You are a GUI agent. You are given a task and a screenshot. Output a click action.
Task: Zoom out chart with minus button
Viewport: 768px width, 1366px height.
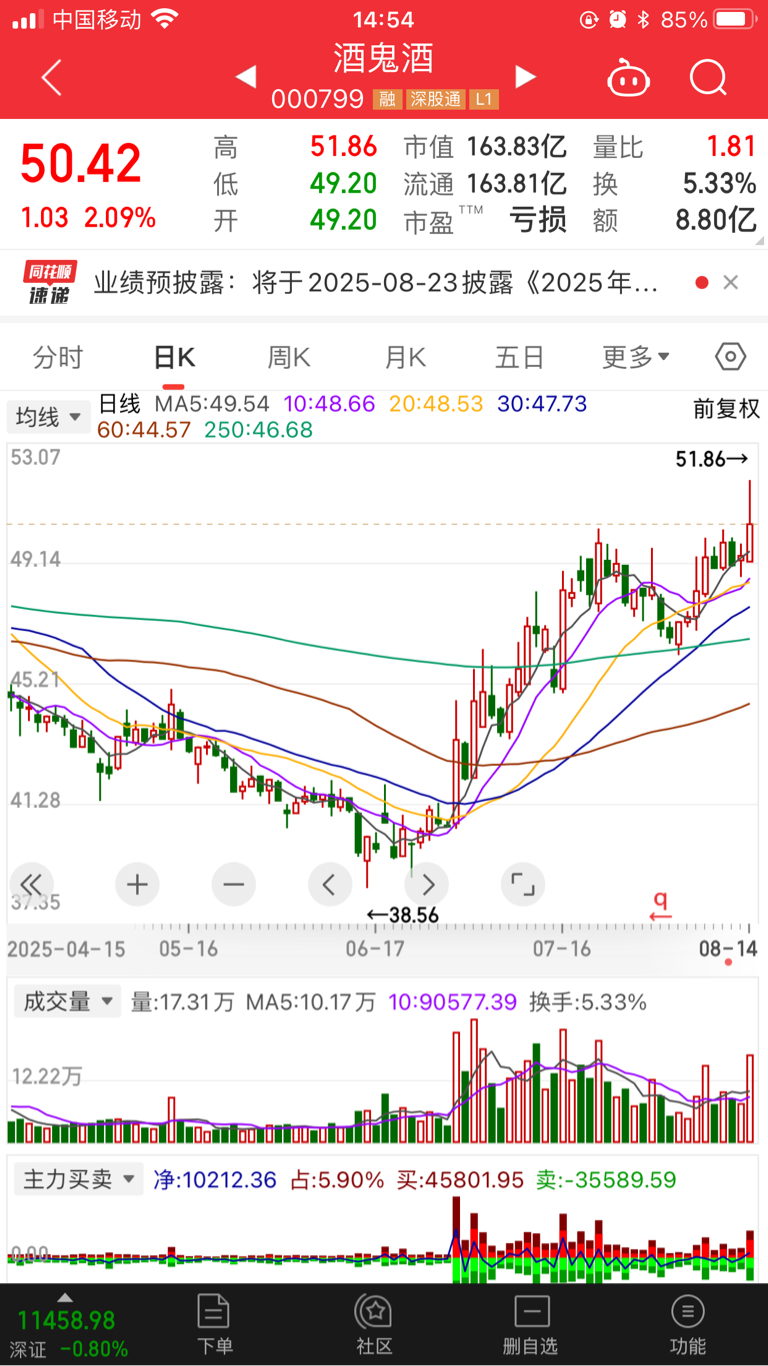[x=233, y=884]
